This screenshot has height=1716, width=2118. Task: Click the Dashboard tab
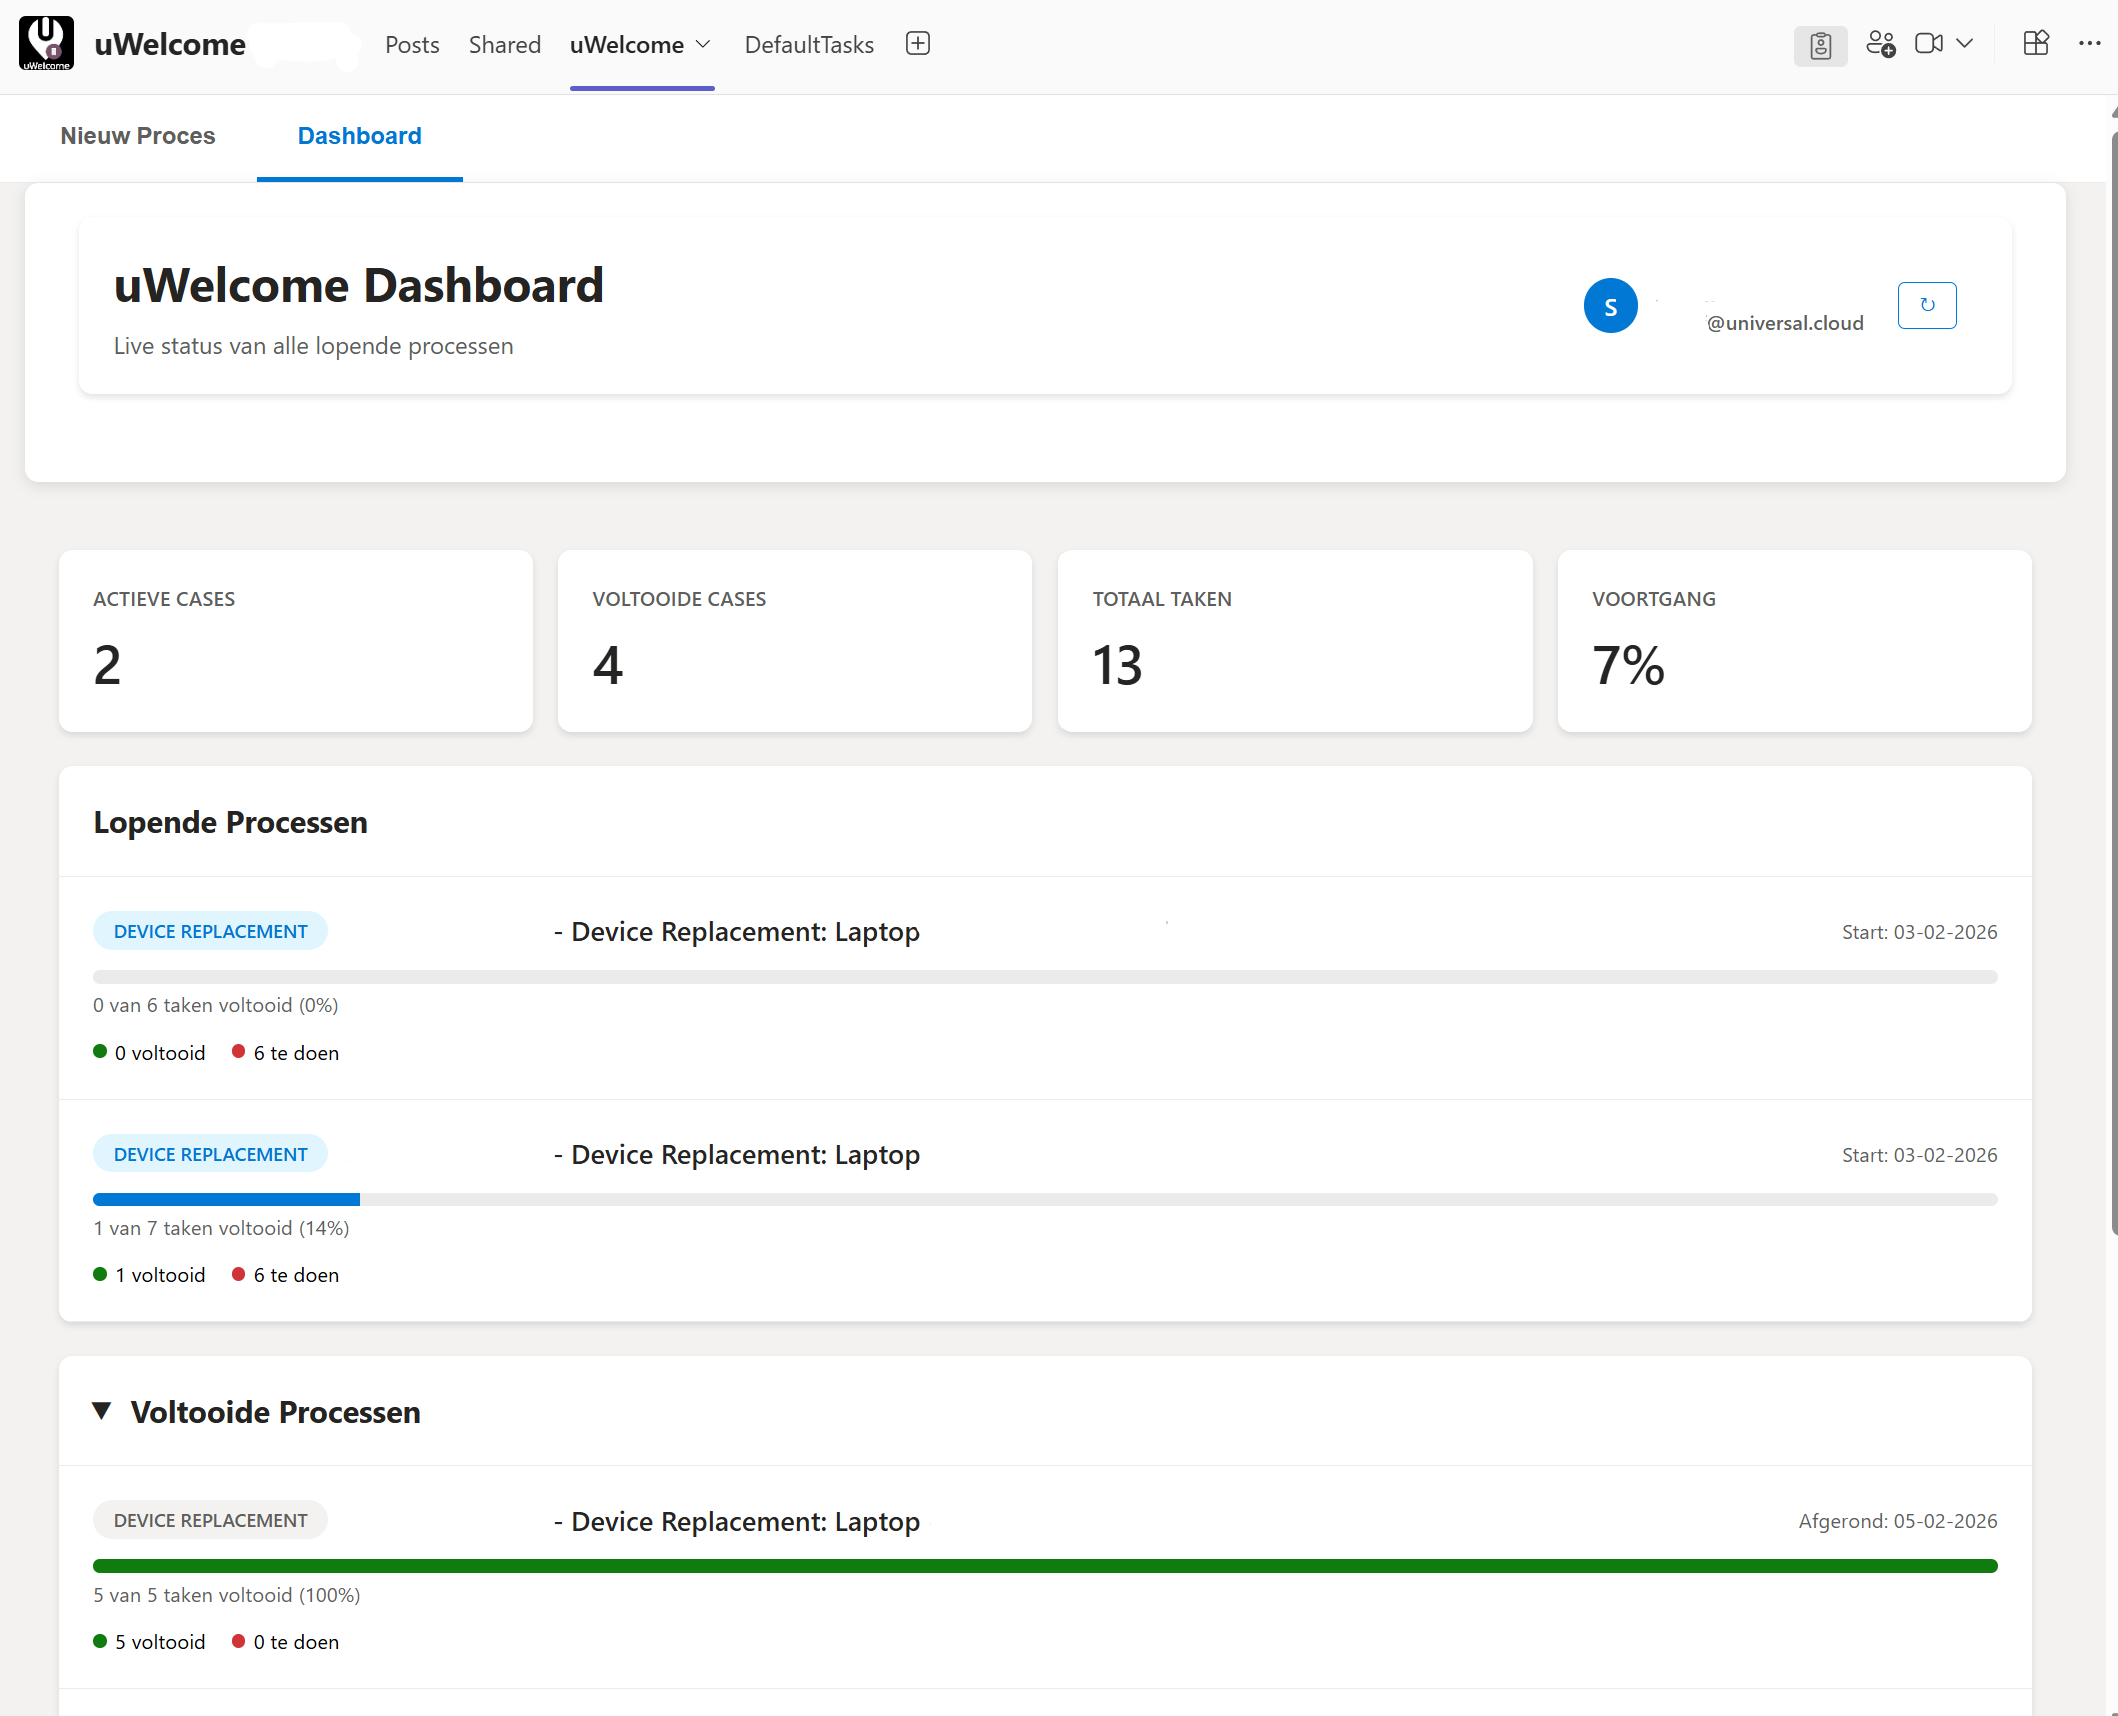(x=359, y=136)
